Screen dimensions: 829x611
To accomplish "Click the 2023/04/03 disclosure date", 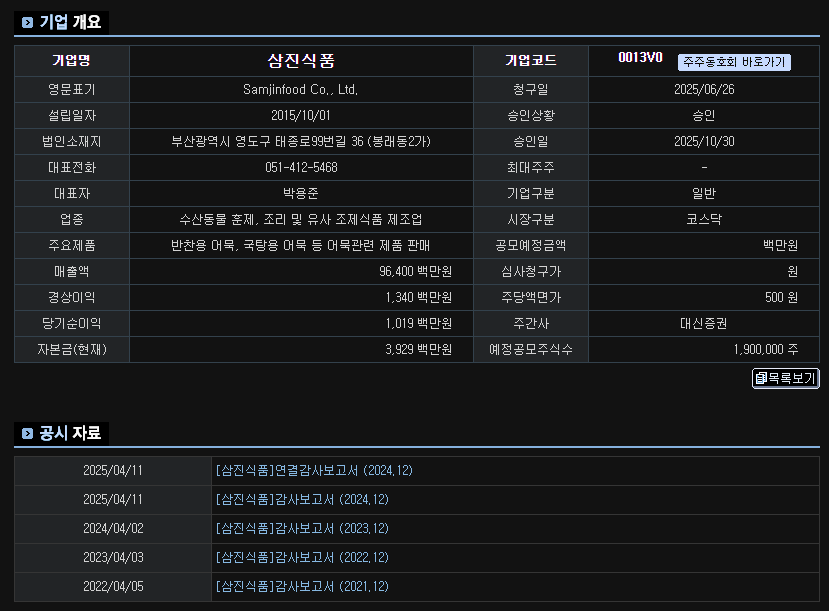I will tap(113, 558).
